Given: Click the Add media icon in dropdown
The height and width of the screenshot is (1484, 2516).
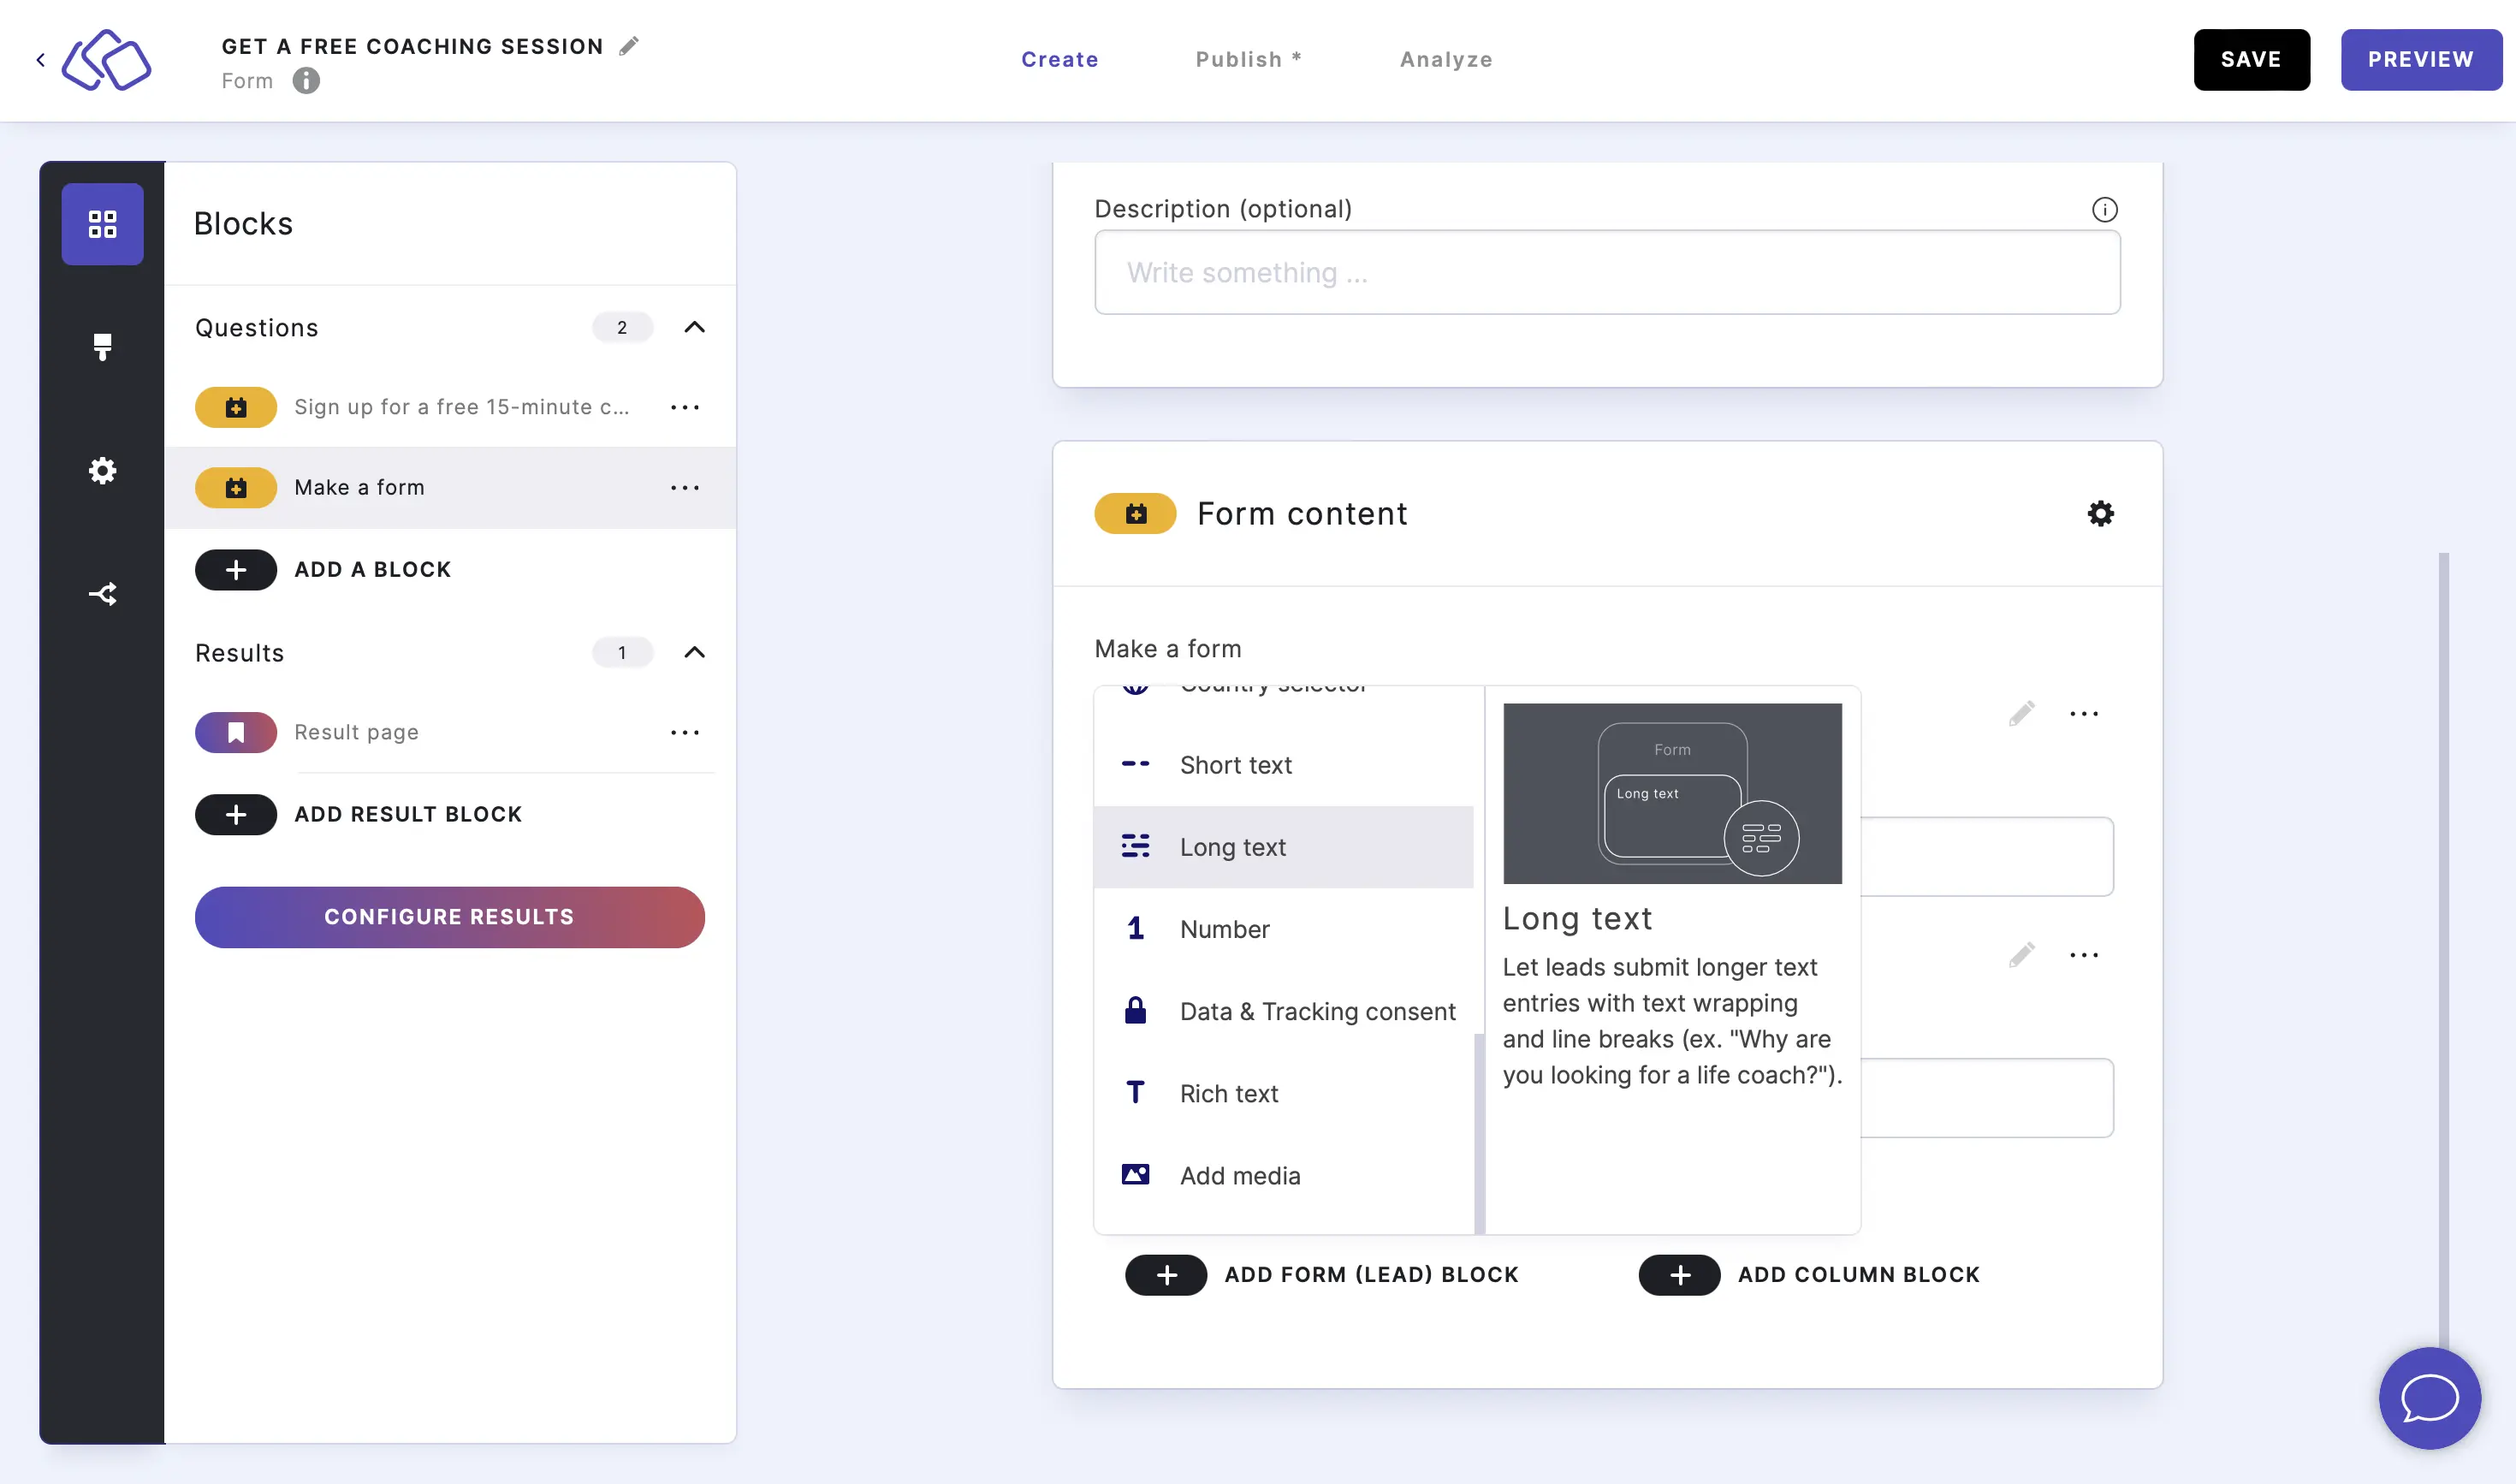Looking at the screenshot, I should (x=1136, y=1173).
